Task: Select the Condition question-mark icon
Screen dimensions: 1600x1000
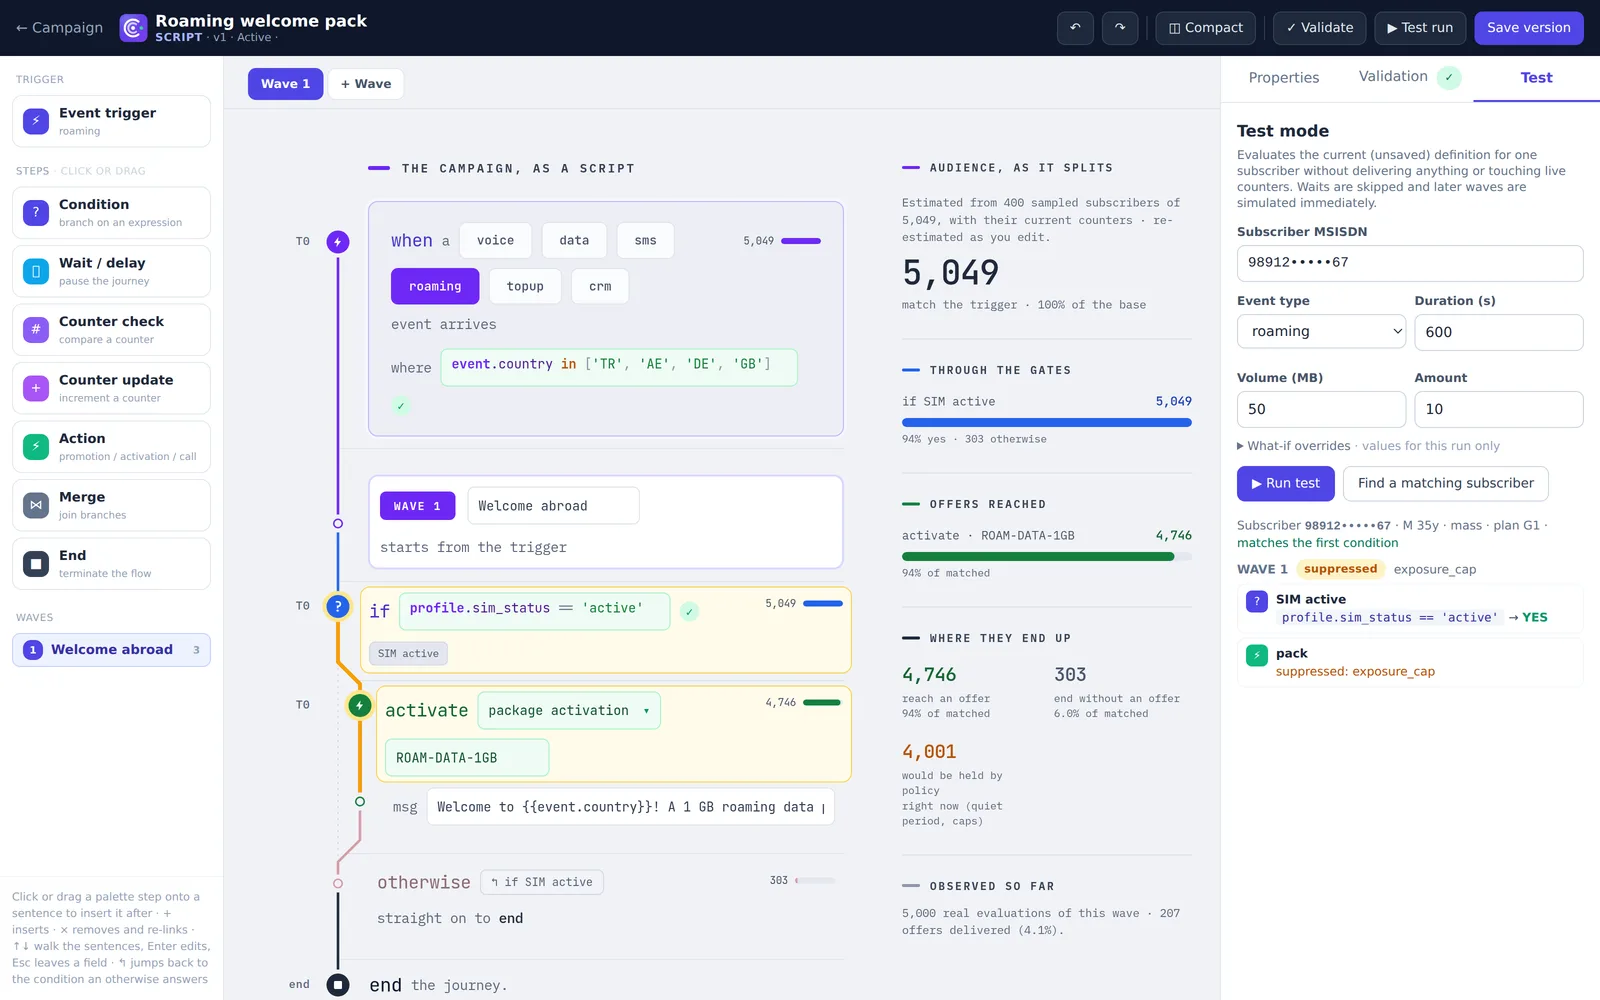Action: click(x=36, y=212)
